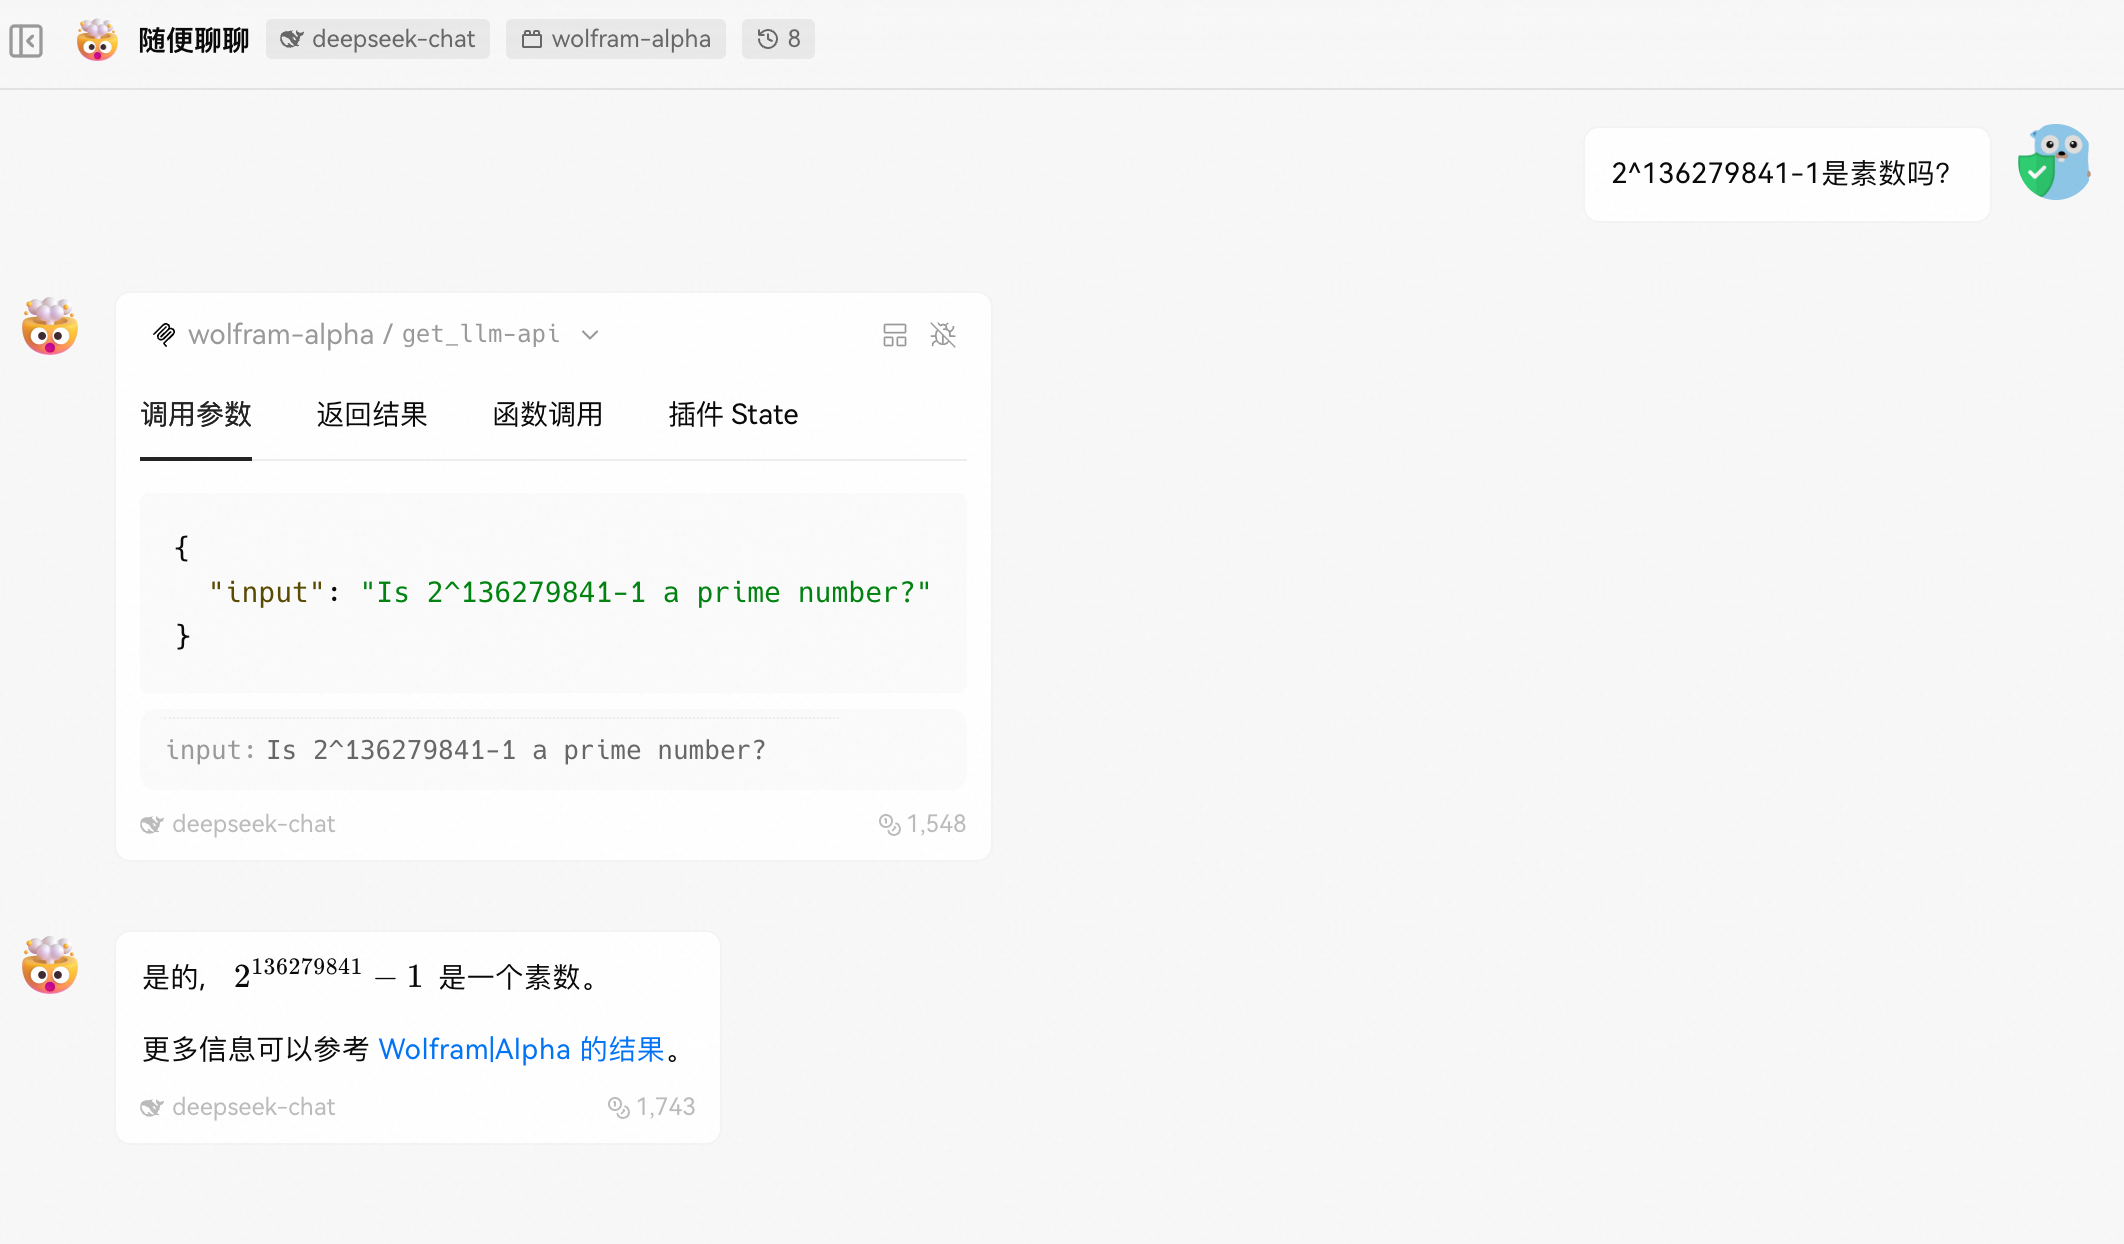
Task: Open the deepseek-chat model selector tag
Action: pos(378,39)
